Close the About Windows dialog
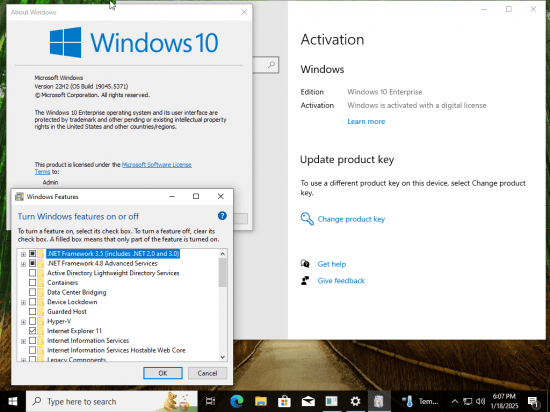This screenshot has height=412, width=550. coord(244,12)
